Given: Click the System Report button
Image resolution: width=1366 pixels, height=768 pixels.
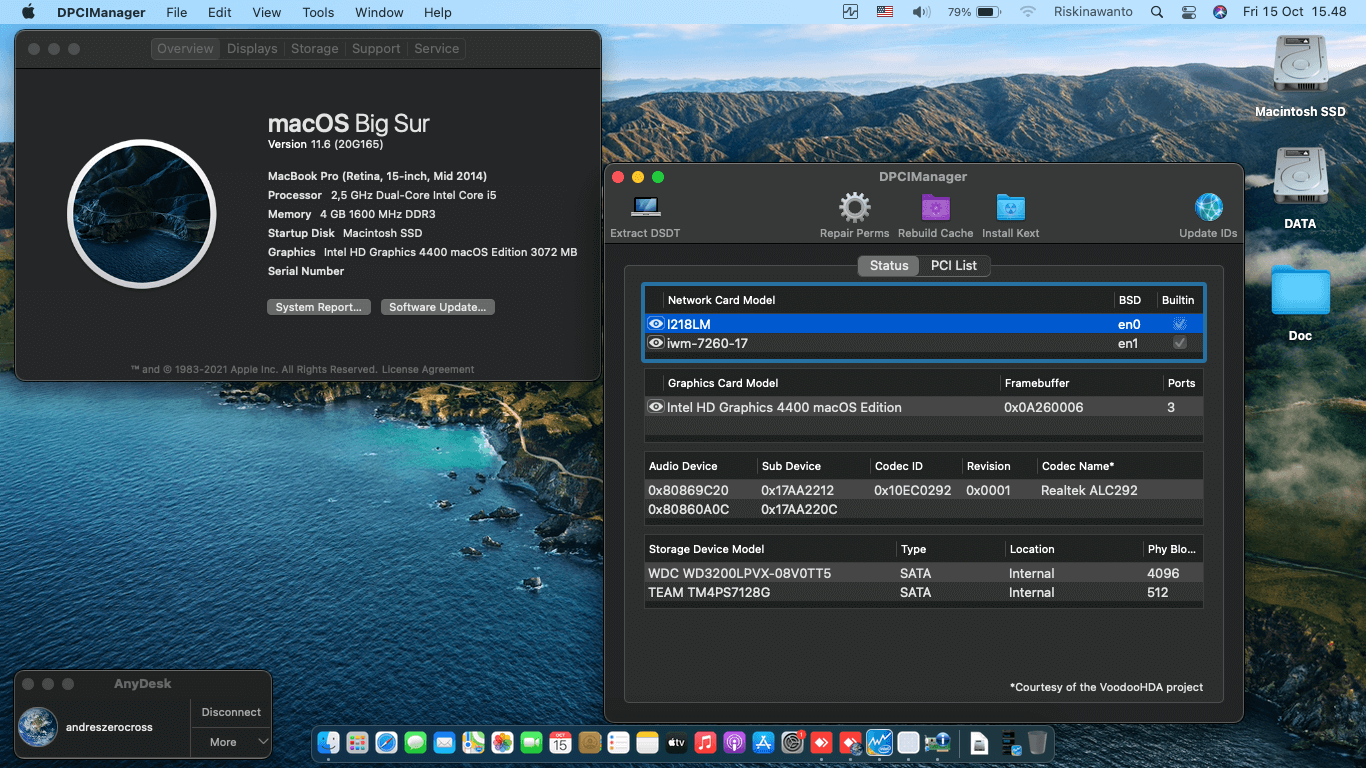Looking at the screenshot, I should tap(319, 307).
